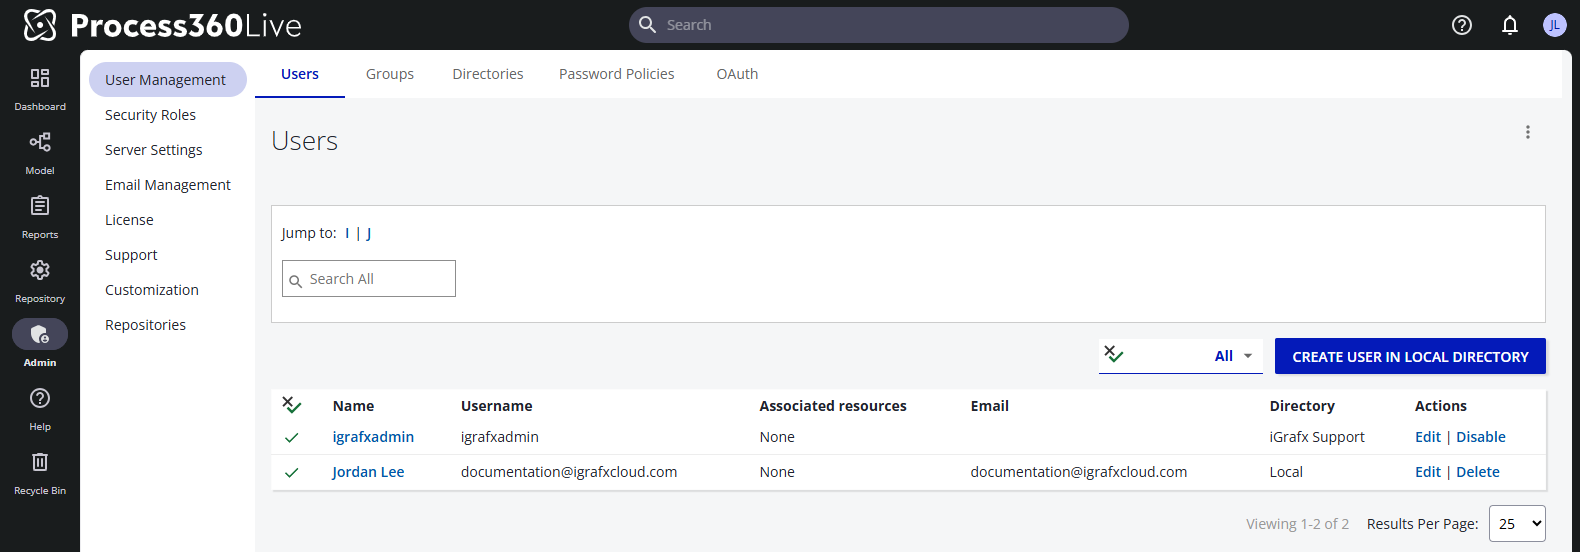The image size is (1580, 552).
Task: Open the Results Per Page dropdown
Action: click(x=1517, y=524)
